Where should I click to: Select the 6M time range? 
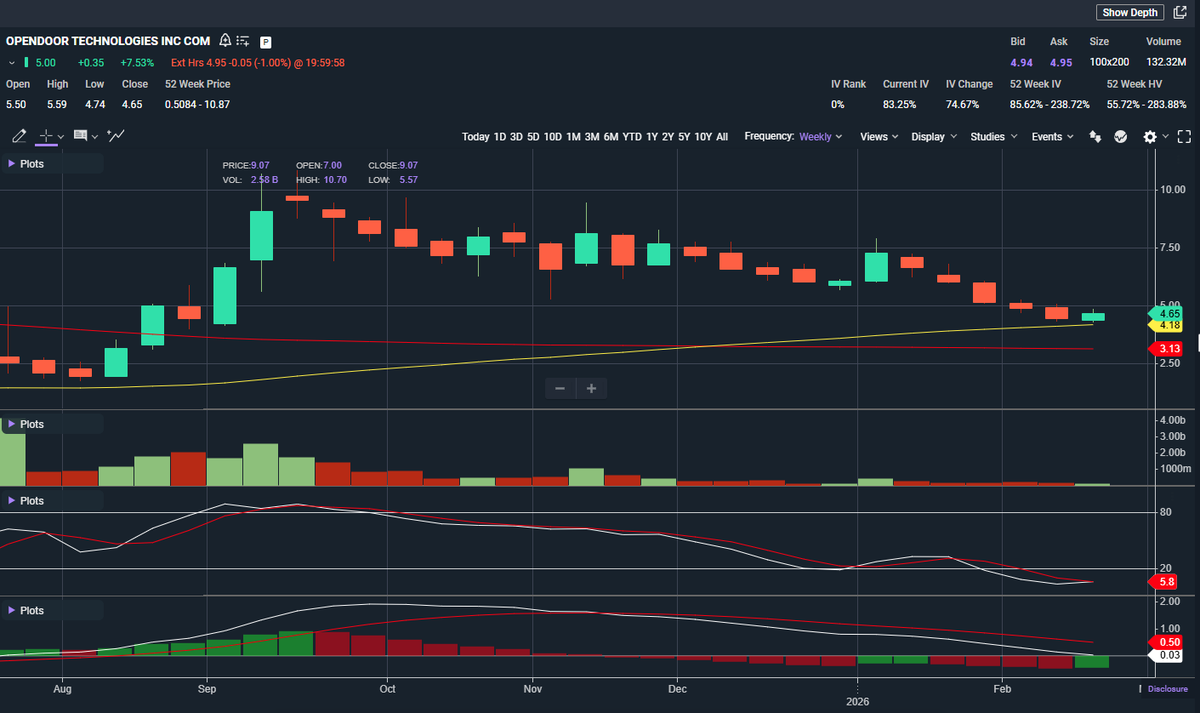610,137
